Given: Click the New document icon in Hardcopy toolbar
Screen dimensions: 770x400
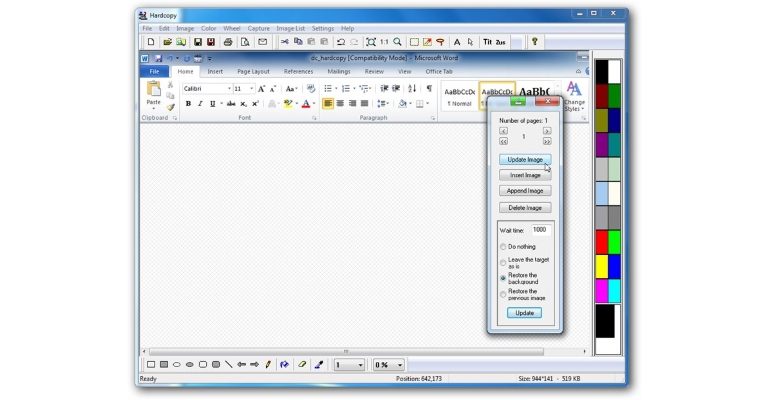Looking at the screenshot, I should (x=150, y=42).
